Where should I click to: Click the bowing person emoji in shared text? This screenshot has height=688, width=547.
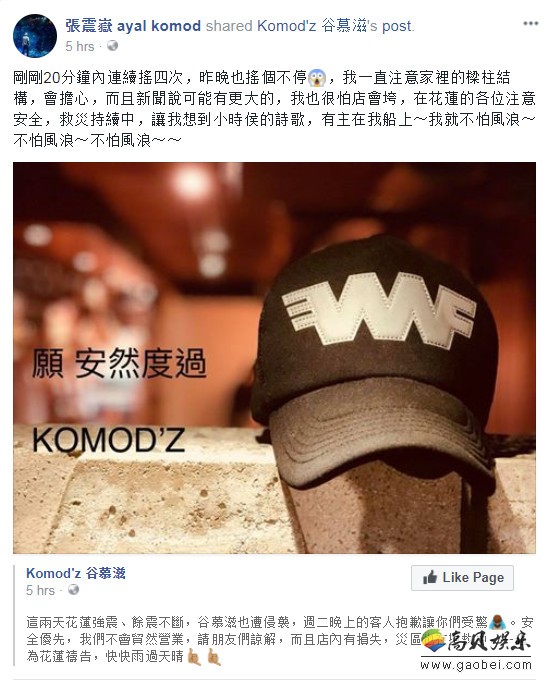pyautogui.click(x=497, y=622)
